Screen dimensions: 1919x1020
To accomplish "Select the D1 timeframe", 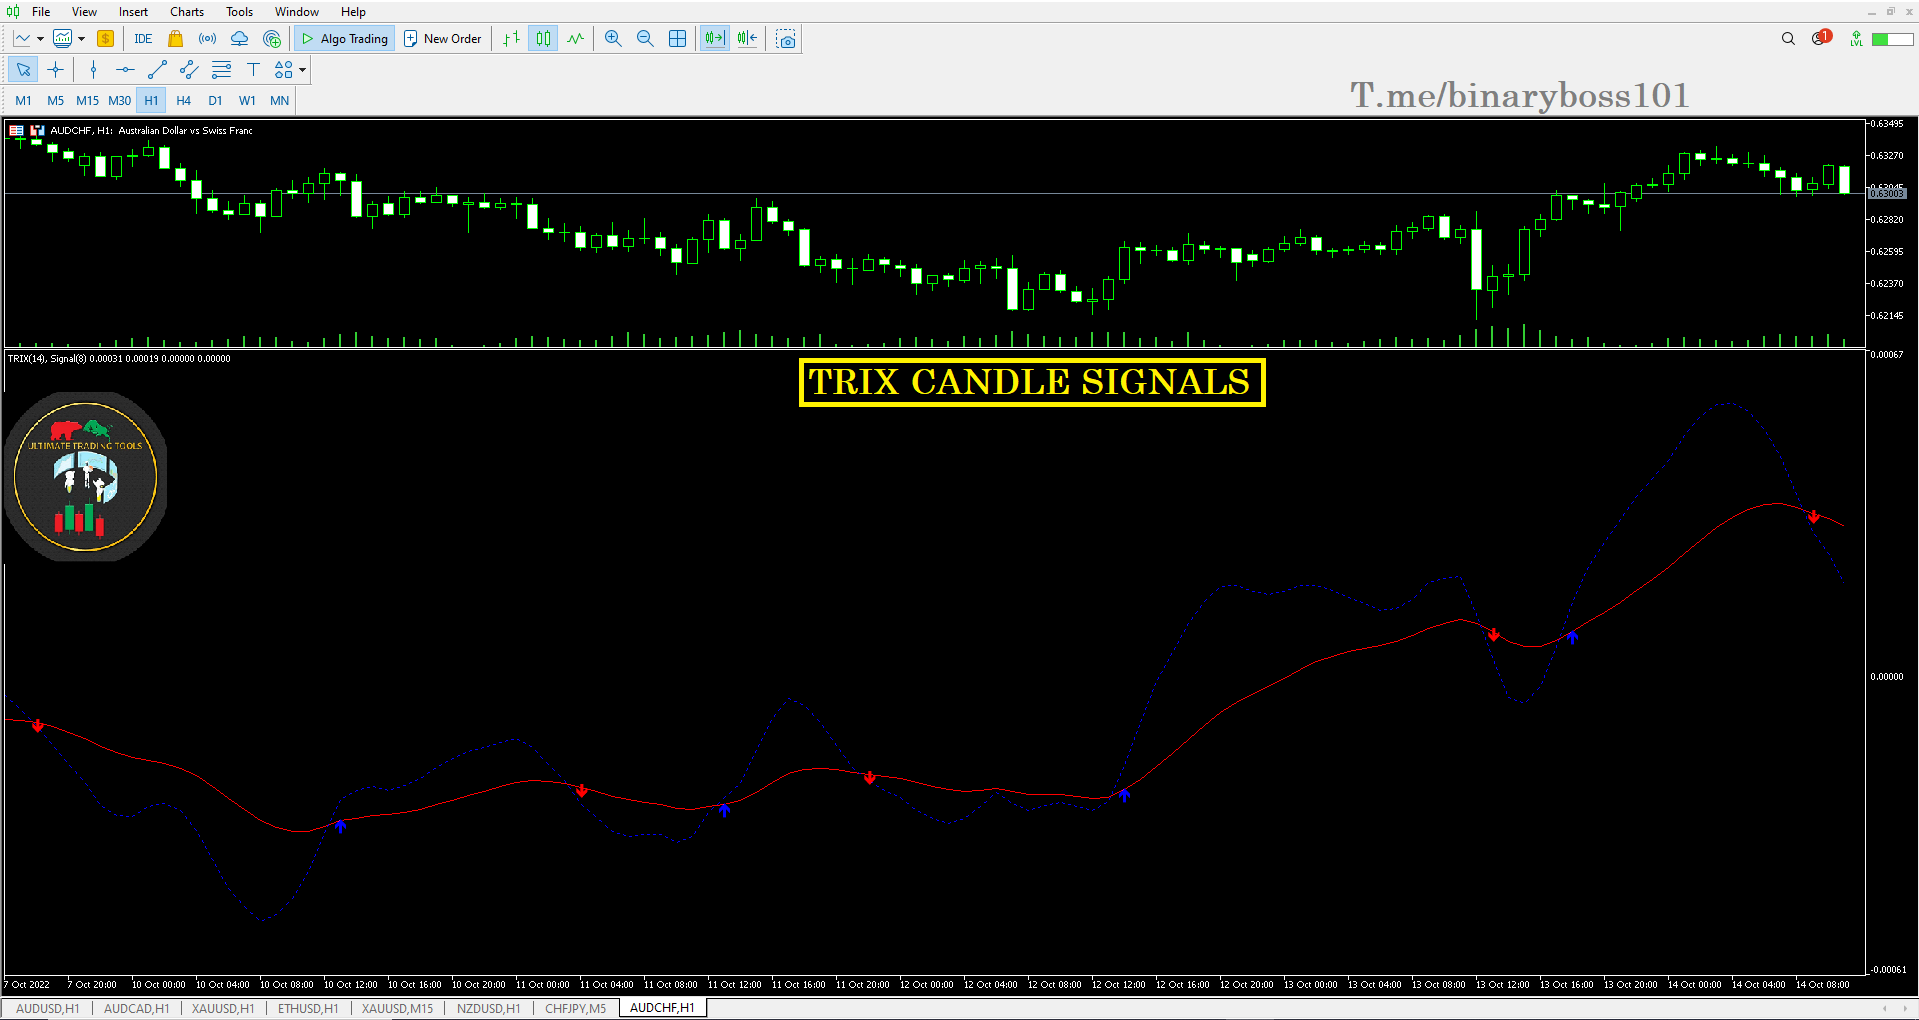I will tap(215, 100).
